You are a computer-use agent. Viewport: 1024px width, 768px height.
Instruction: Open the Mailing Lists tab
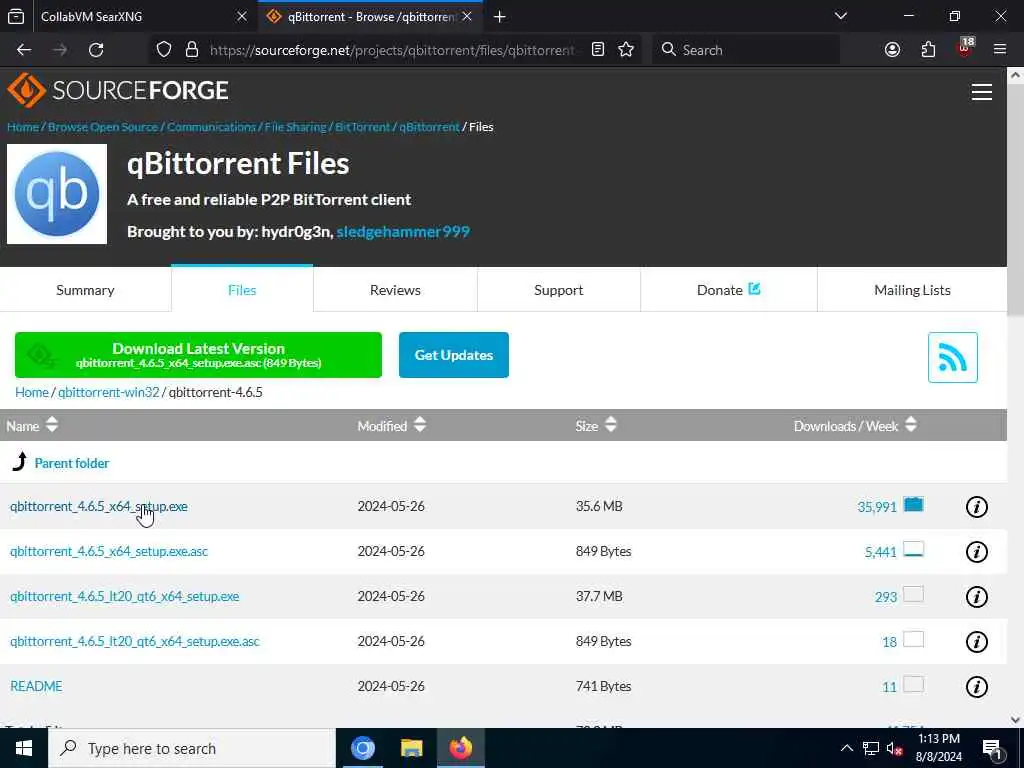pyautogui.click(x=912, y=290)
